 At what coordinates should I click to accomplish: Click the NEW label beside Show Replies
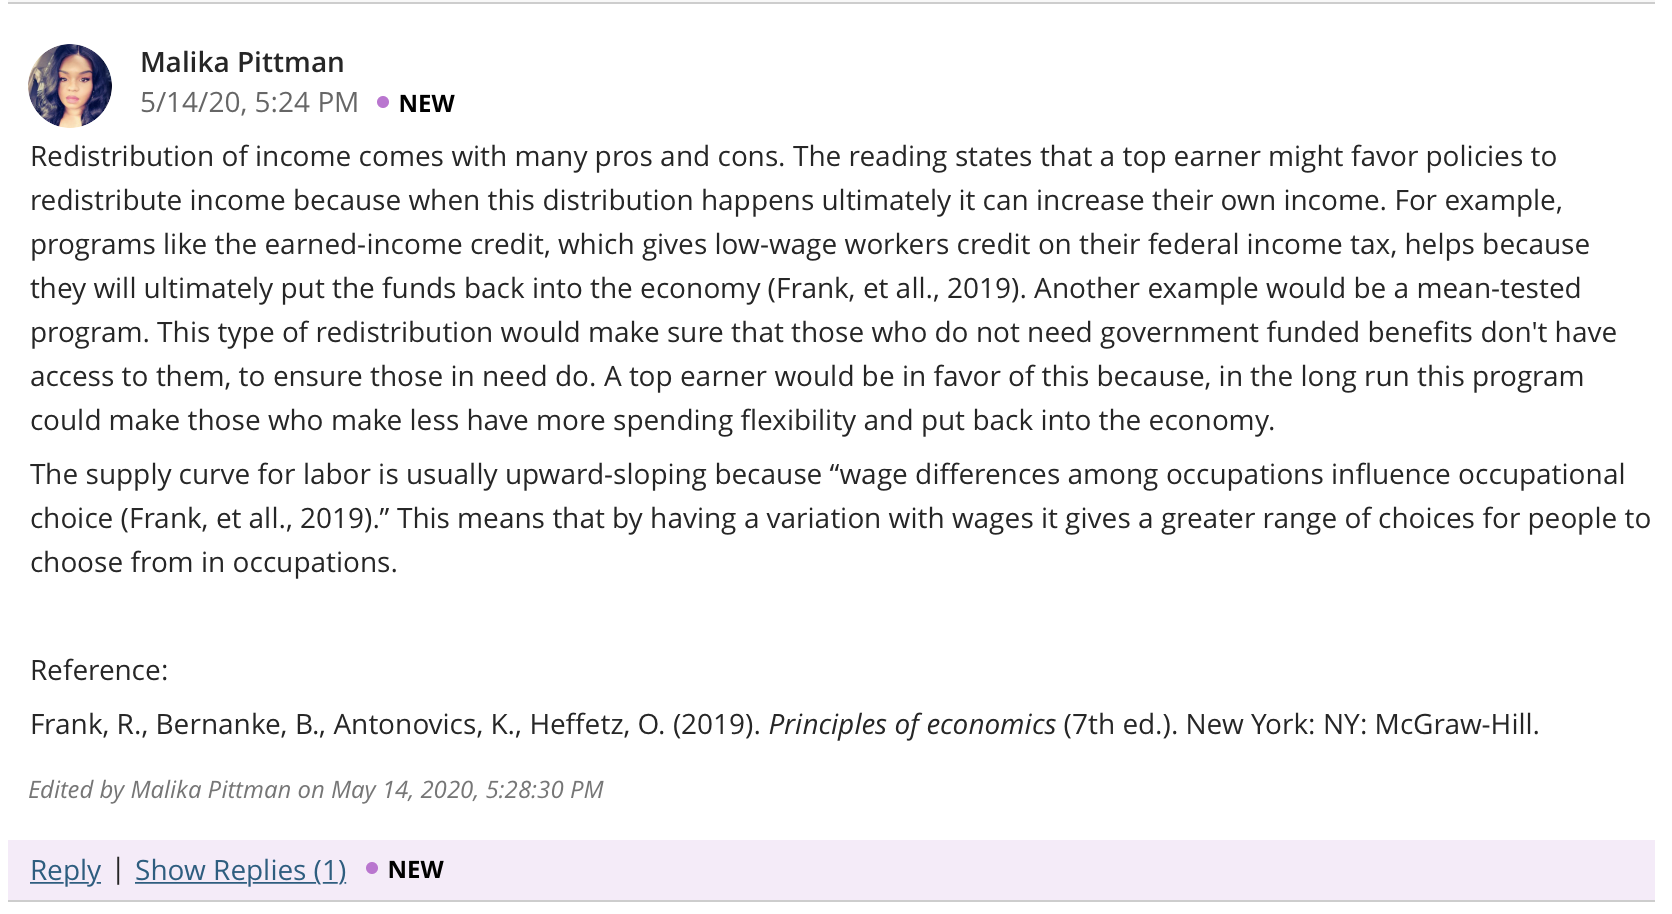(x=416, y=869)
